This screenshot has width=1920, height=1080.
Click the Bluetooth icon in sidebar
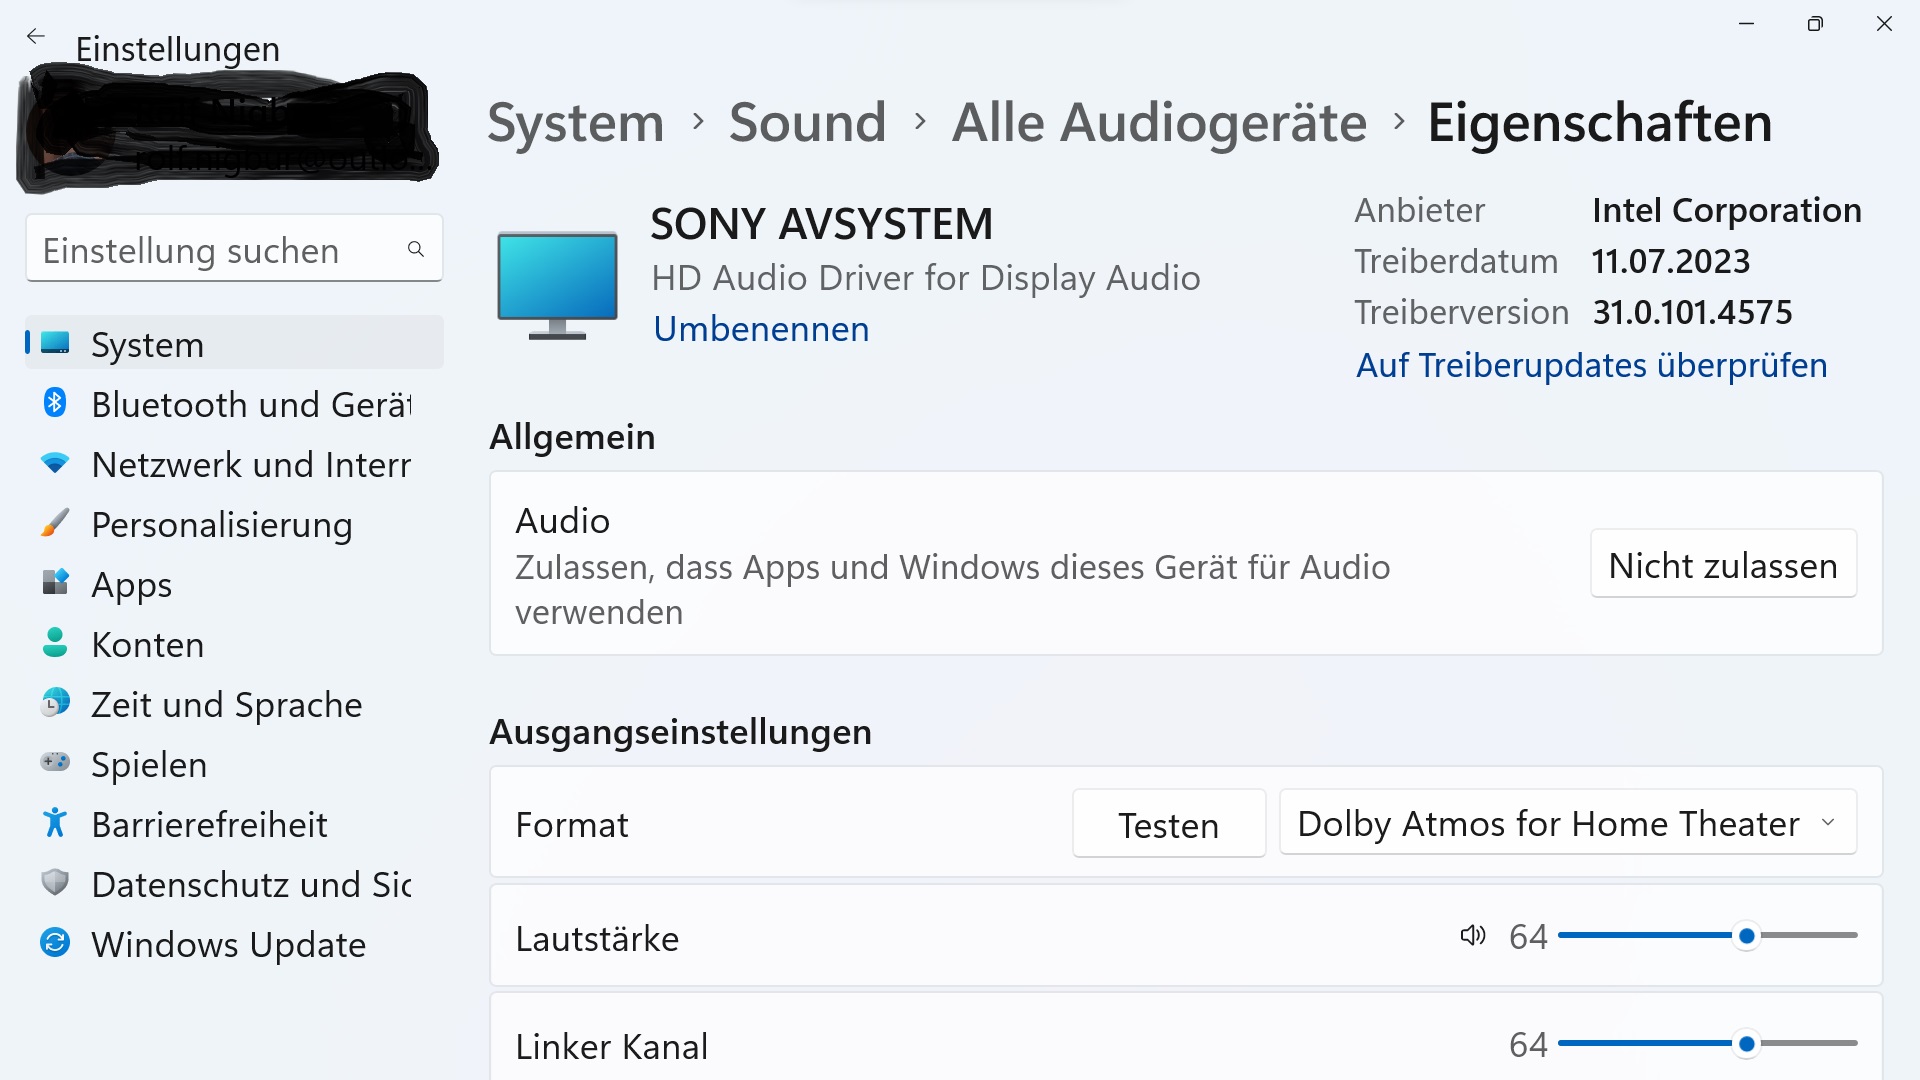pos(55,403)
